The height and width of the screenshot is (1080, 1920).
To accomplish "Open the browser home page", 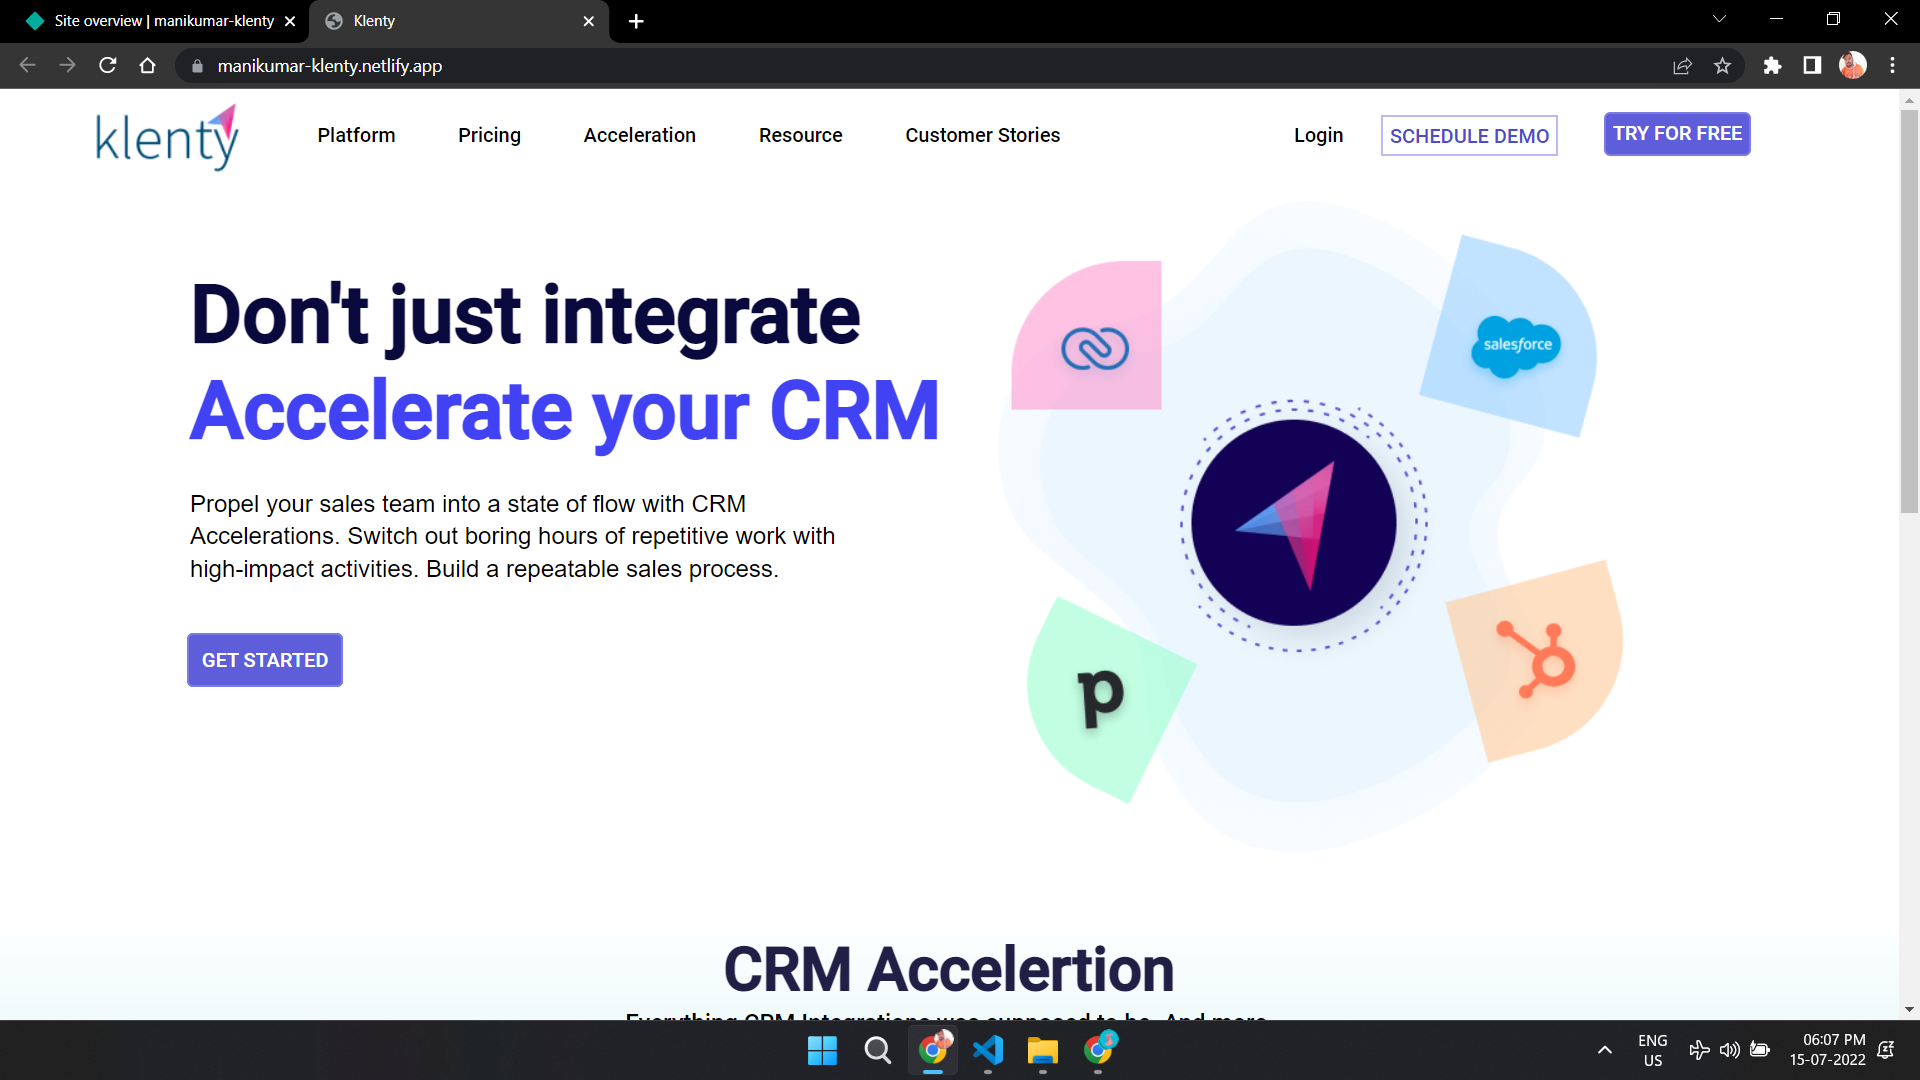I will 148,65.
